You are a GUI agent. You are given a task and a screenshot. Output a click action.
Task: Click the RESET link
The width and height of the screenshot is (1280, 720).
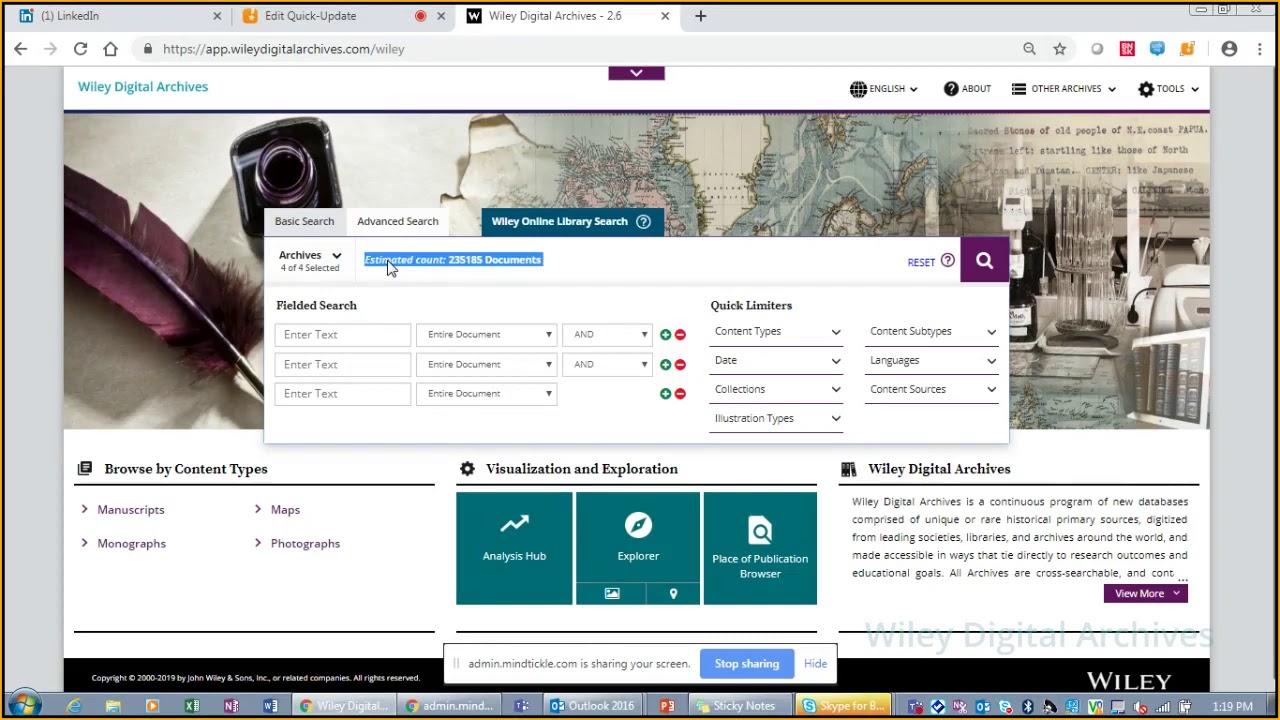point(921,263)
